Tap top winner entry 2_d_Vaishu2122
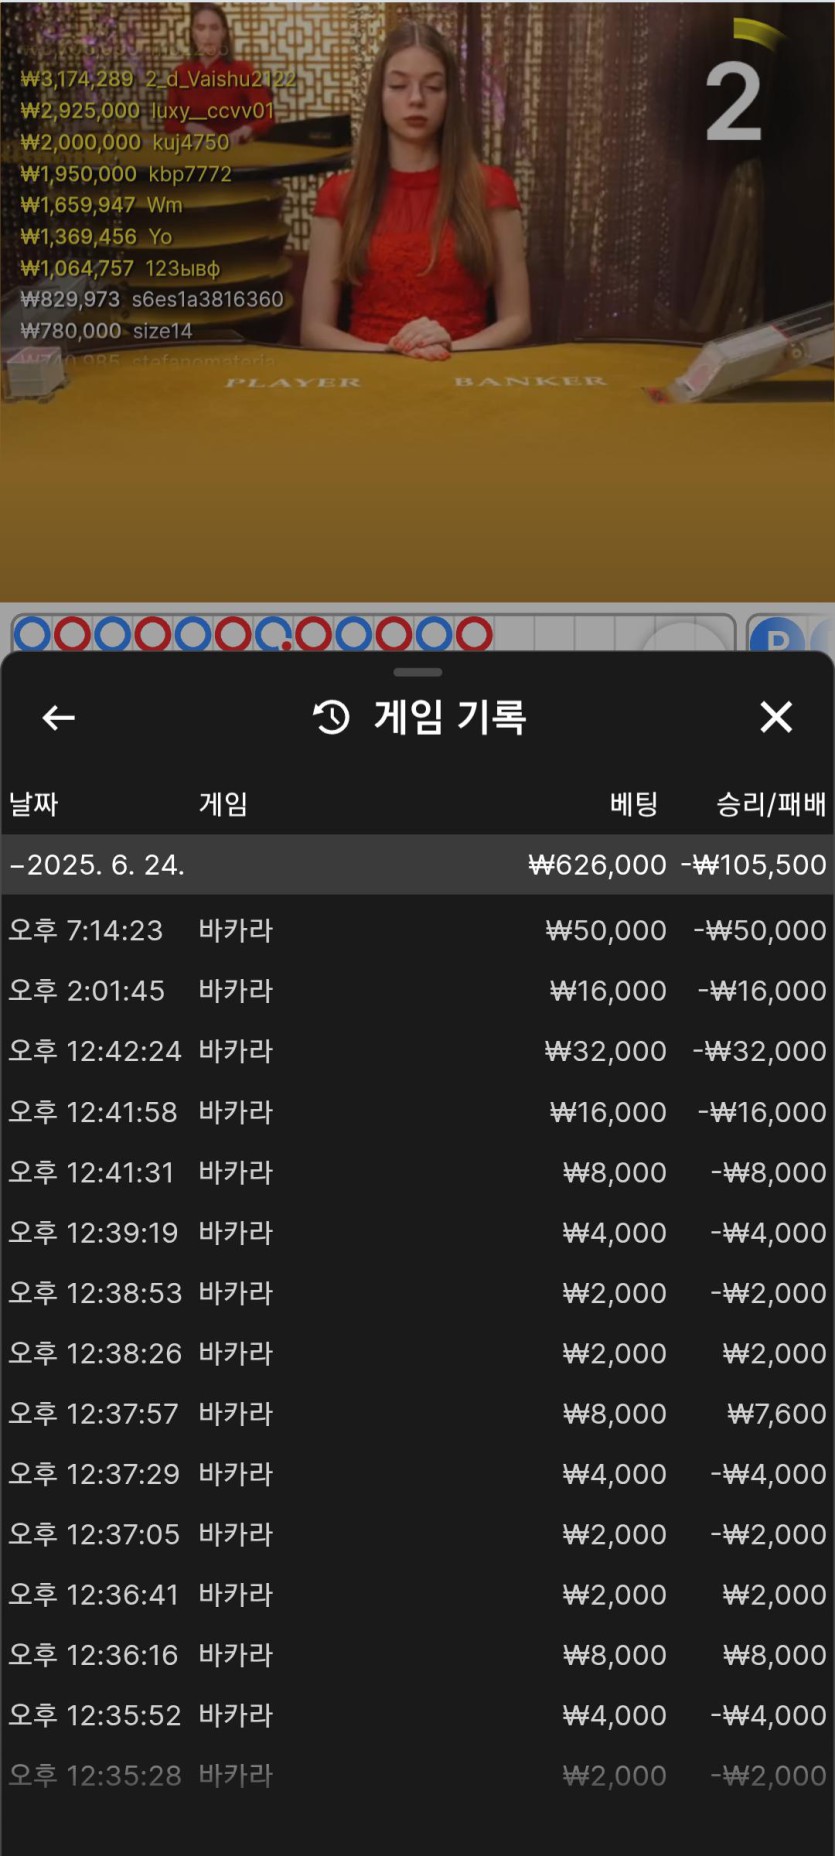This screenshot has width=835, height=1856. 158,79
